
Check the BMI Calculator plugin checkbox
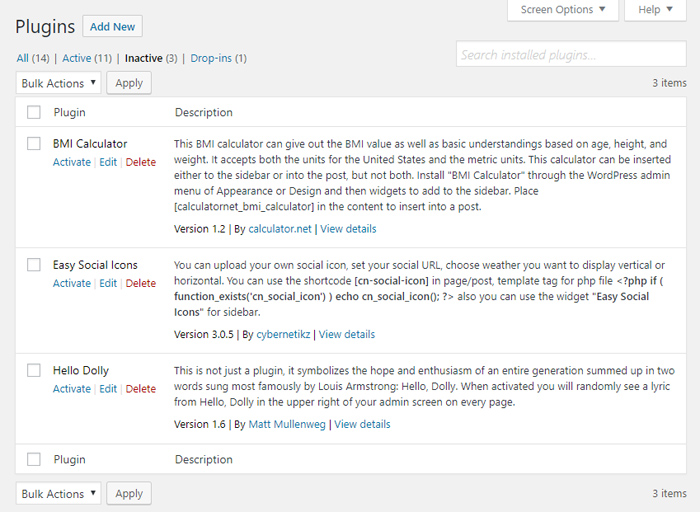click(x=34, y=144)
